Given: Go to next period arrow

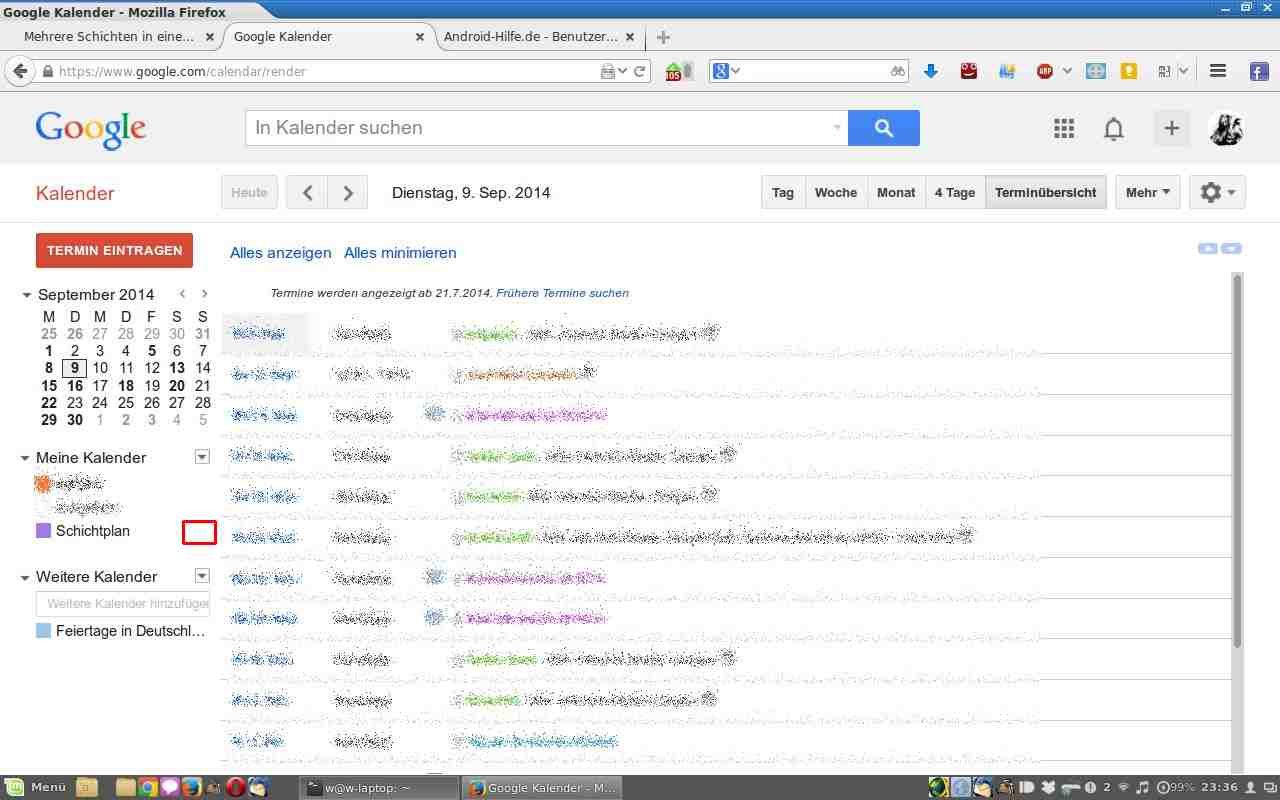Looking at the screenshot, I should click(348, 193).
